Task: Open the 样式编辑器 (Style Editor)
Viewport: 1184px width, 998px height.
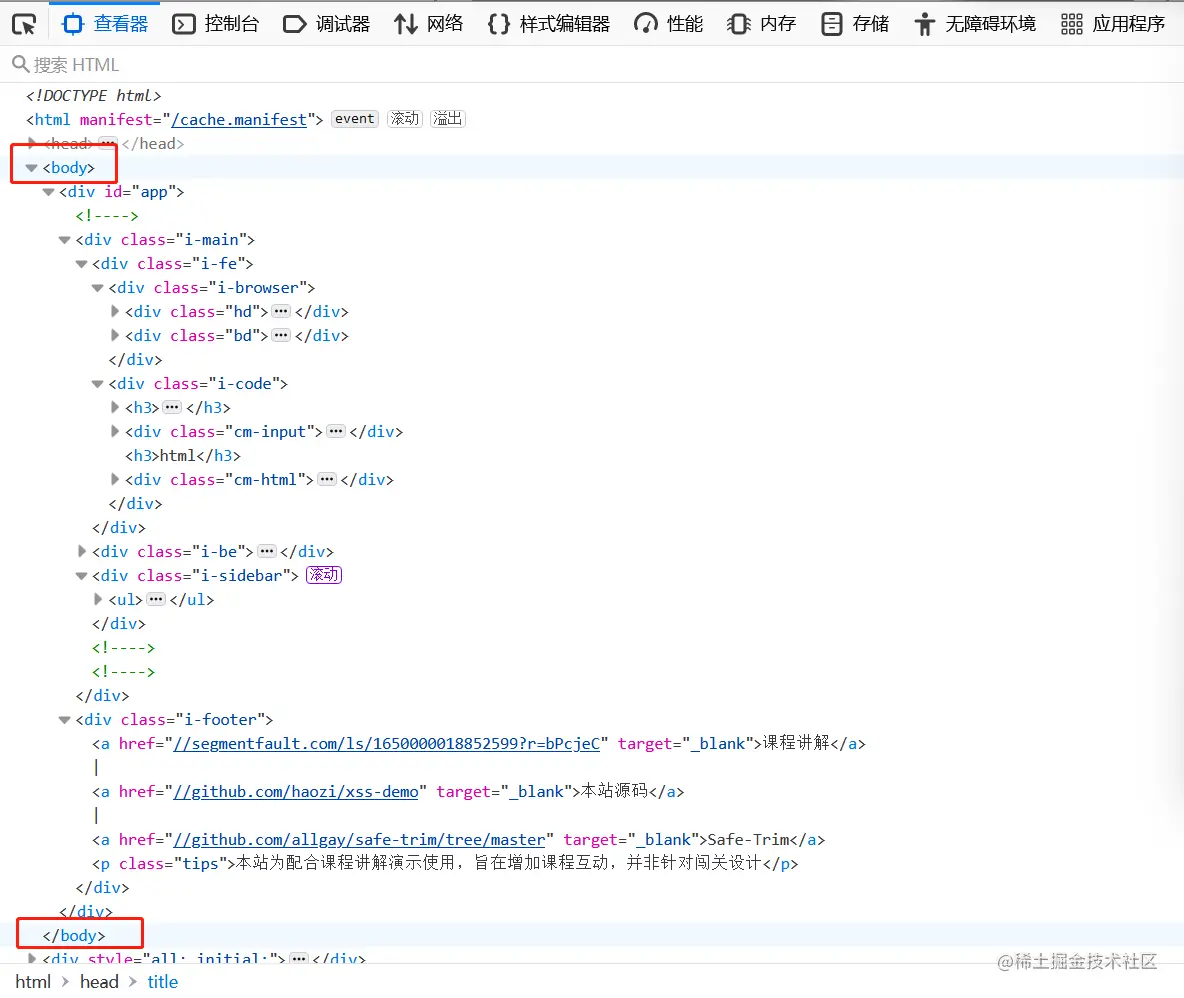Action: (x=549, y=23)
